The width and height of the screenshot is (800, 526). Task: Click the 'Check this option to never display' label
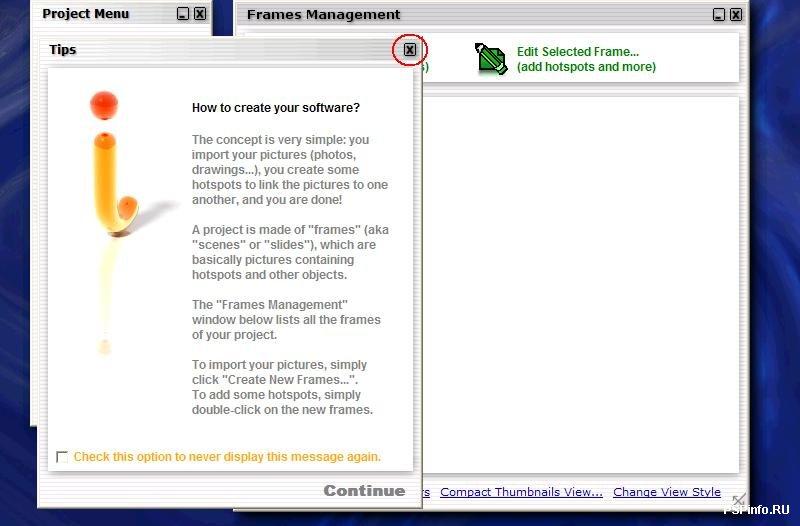[227, 457]
